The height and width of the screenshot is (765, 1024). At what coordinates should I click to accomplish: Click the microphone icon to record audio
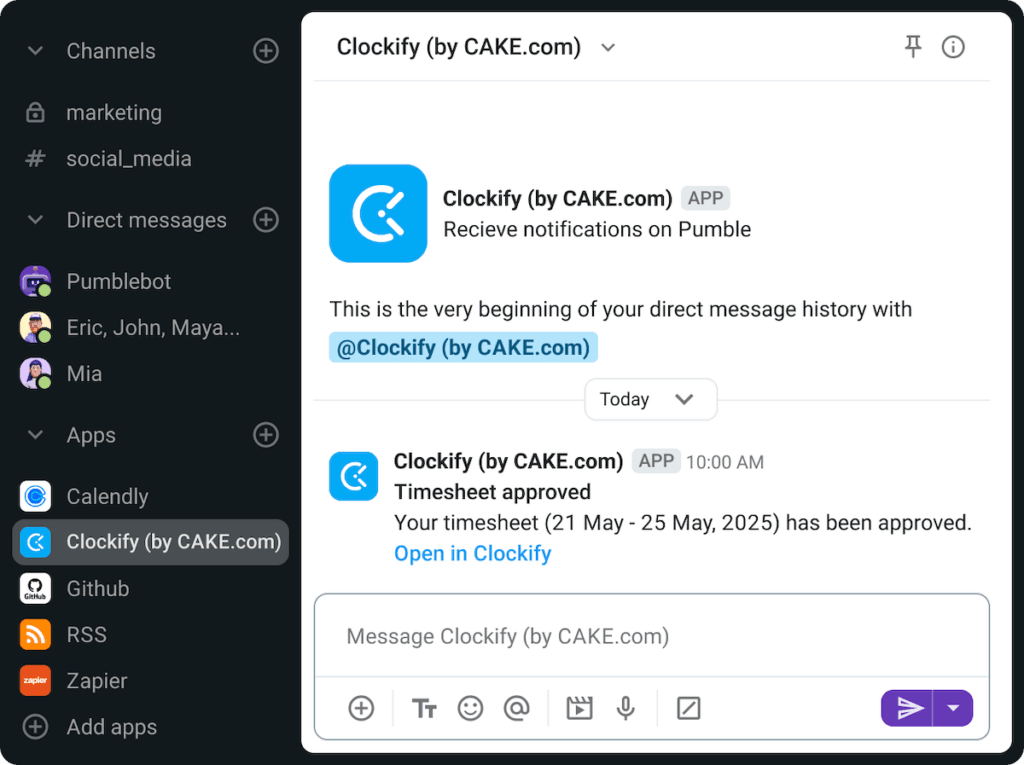coord(626,708)
